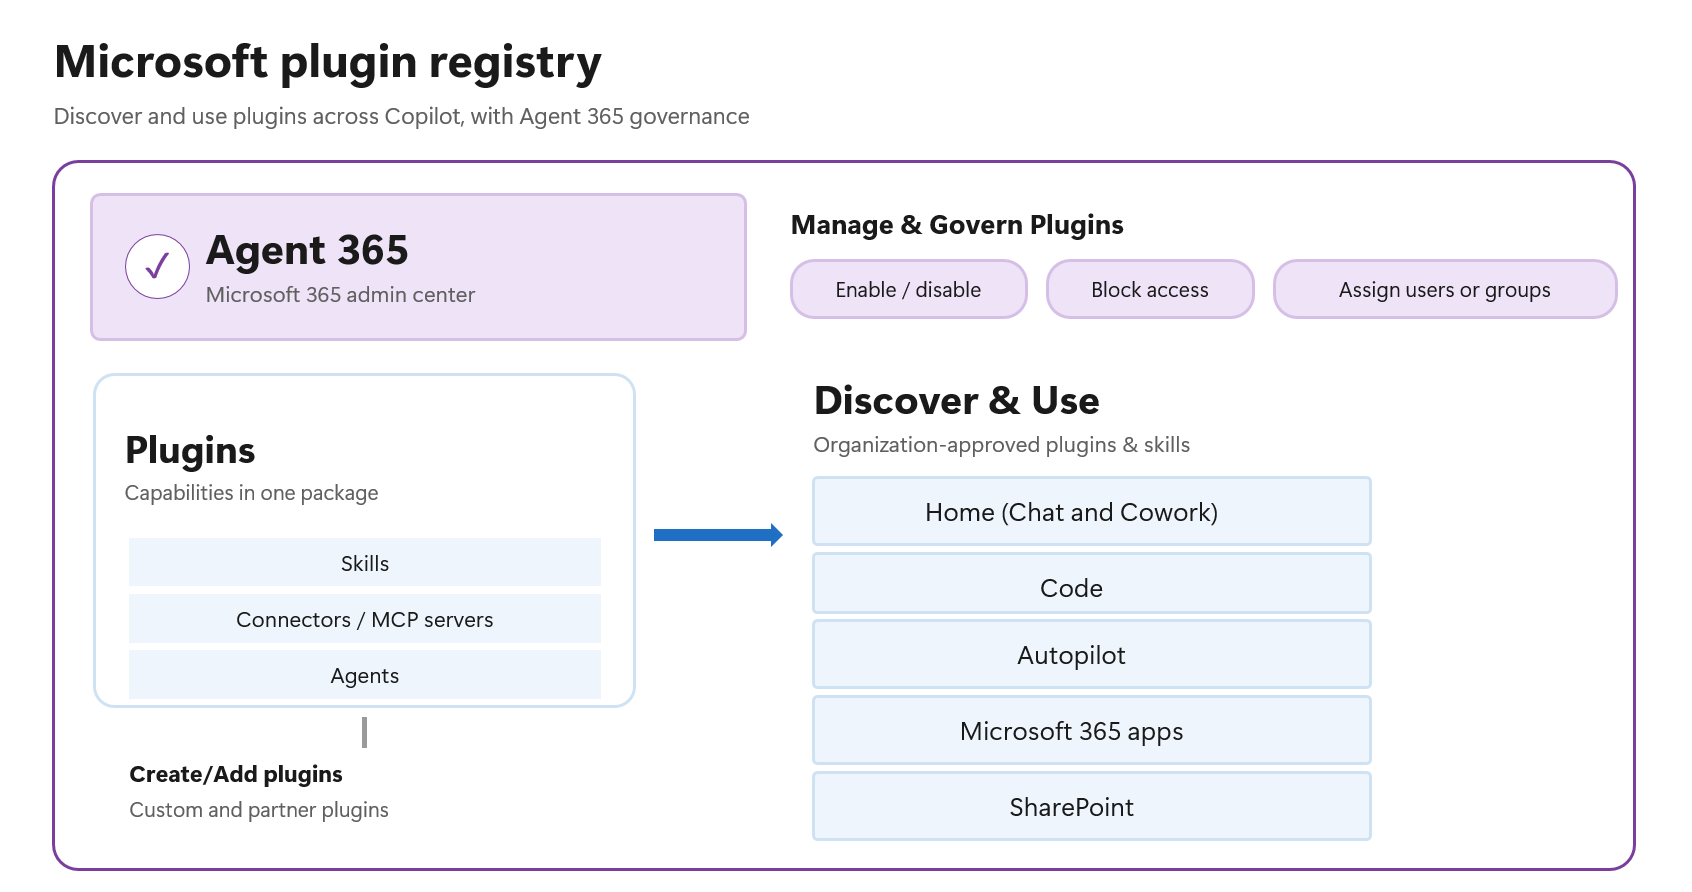The width and height of the screenshot is (1692, 892).
Task: Click the Discover and use plugins subtitle
Action: [401, 117]
